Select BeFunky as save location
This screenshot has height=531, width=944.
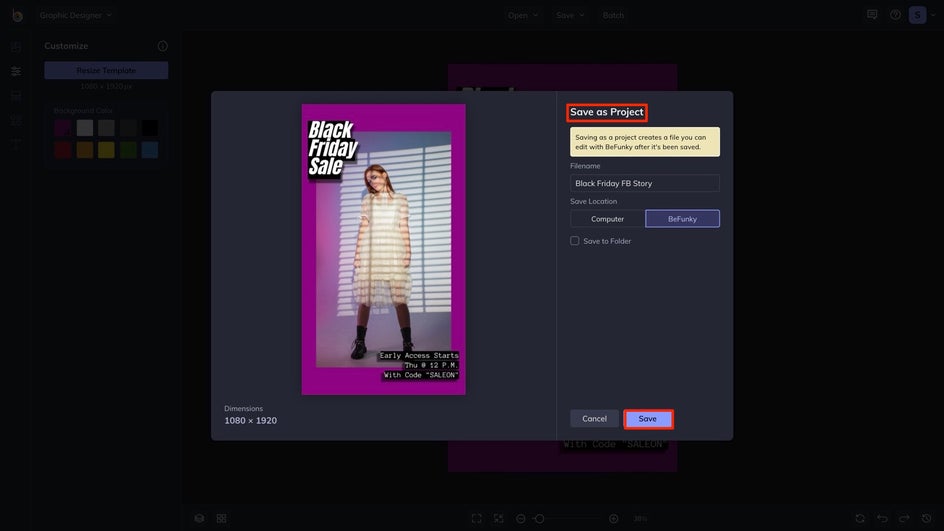click(682, 219)
